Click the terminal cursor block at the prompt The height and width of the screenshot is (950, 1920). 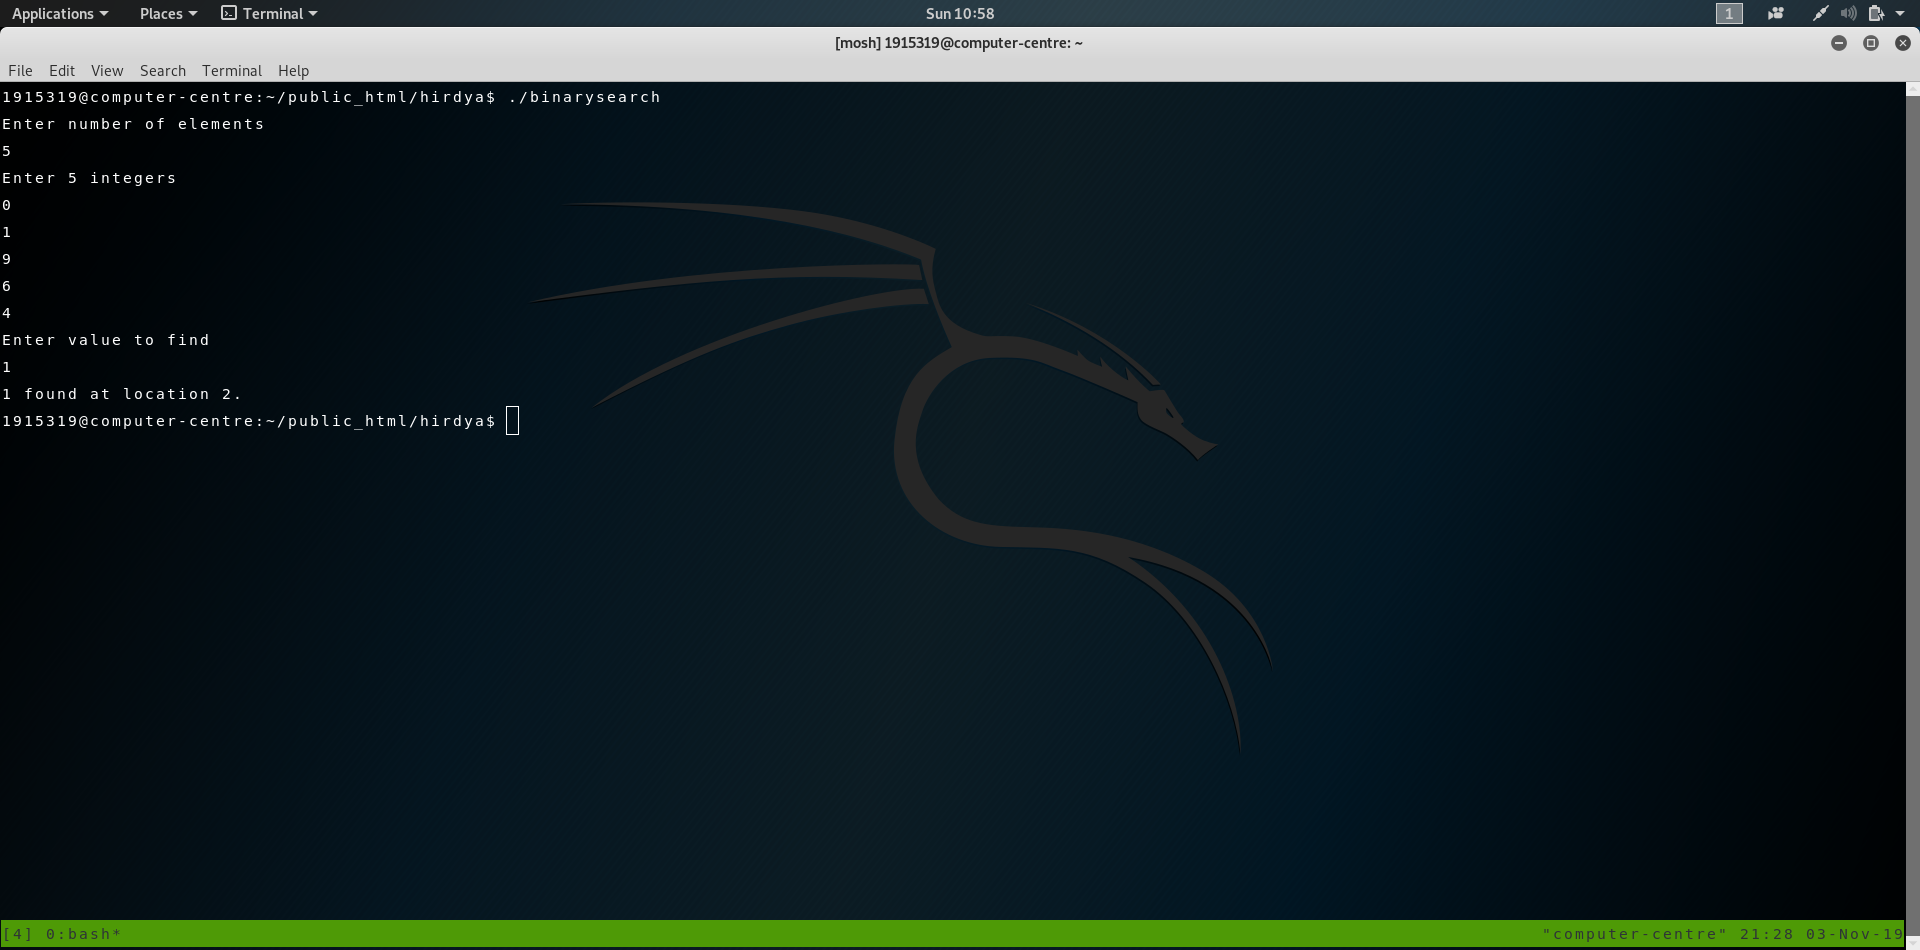pos(513,421)
